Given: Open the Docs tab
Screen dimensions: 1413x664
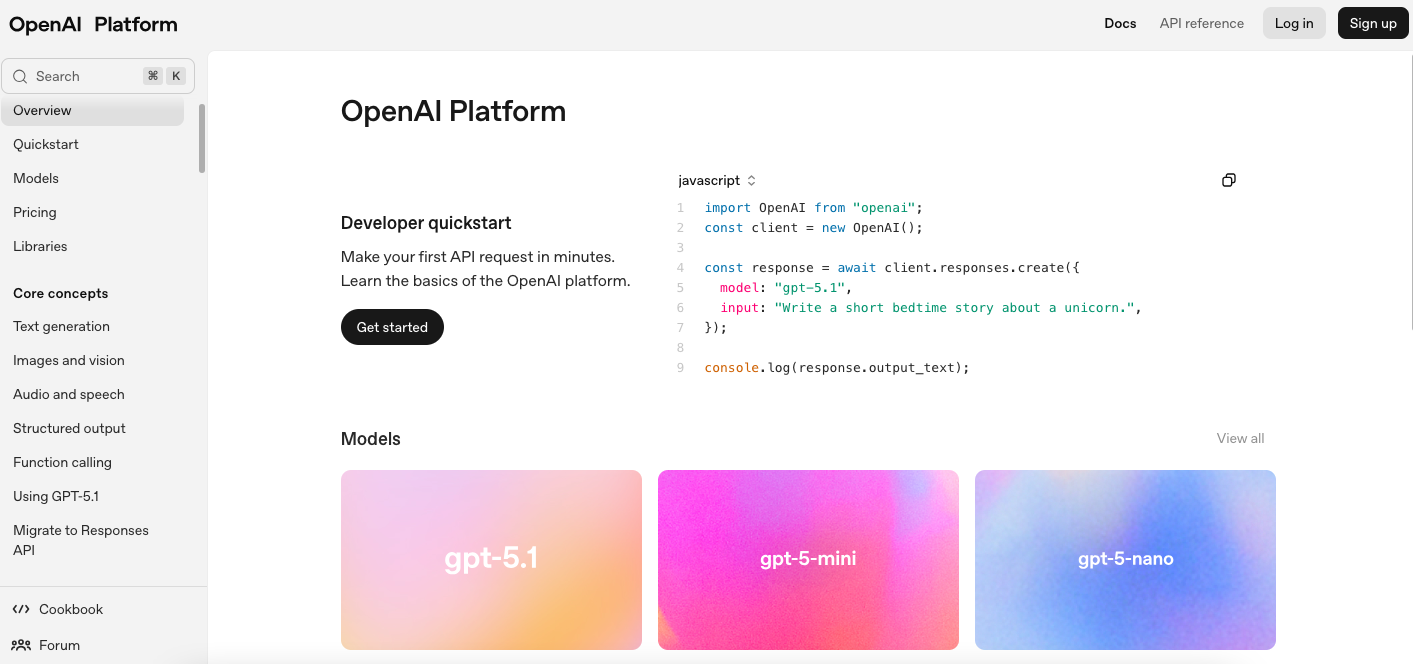Looking at the screenshot, I should pos(1120,23).
